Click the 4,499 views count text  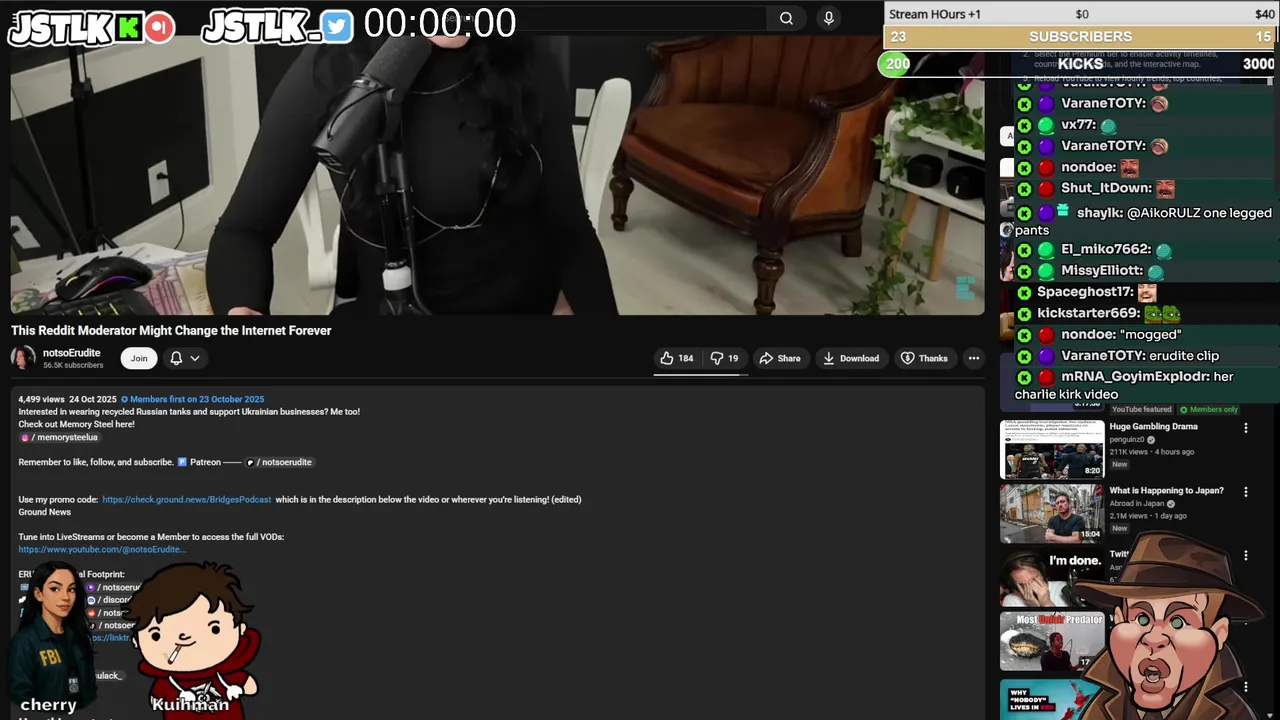(x=41, y=399)
